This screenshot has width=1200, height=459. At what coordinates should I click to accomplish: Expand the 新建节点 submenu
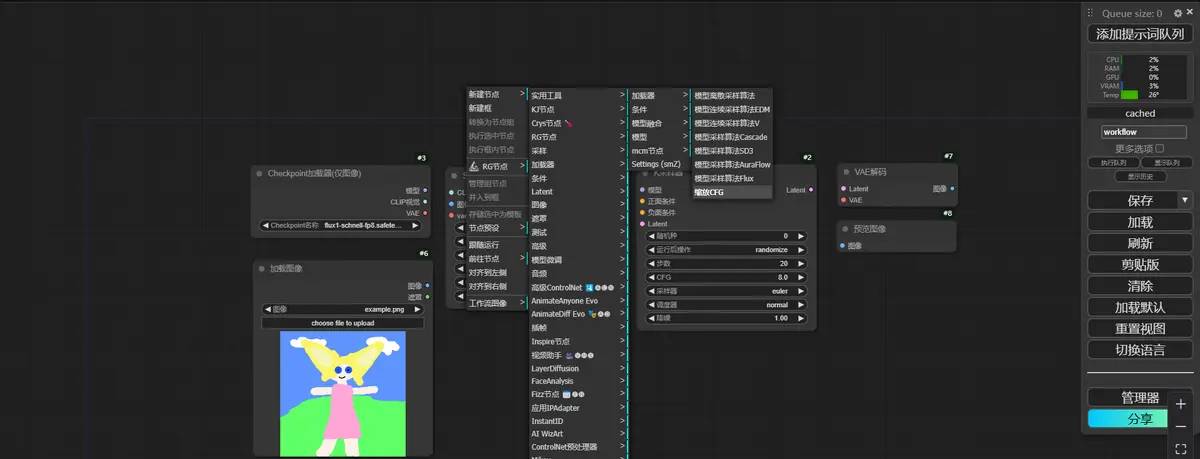point(496,94)
